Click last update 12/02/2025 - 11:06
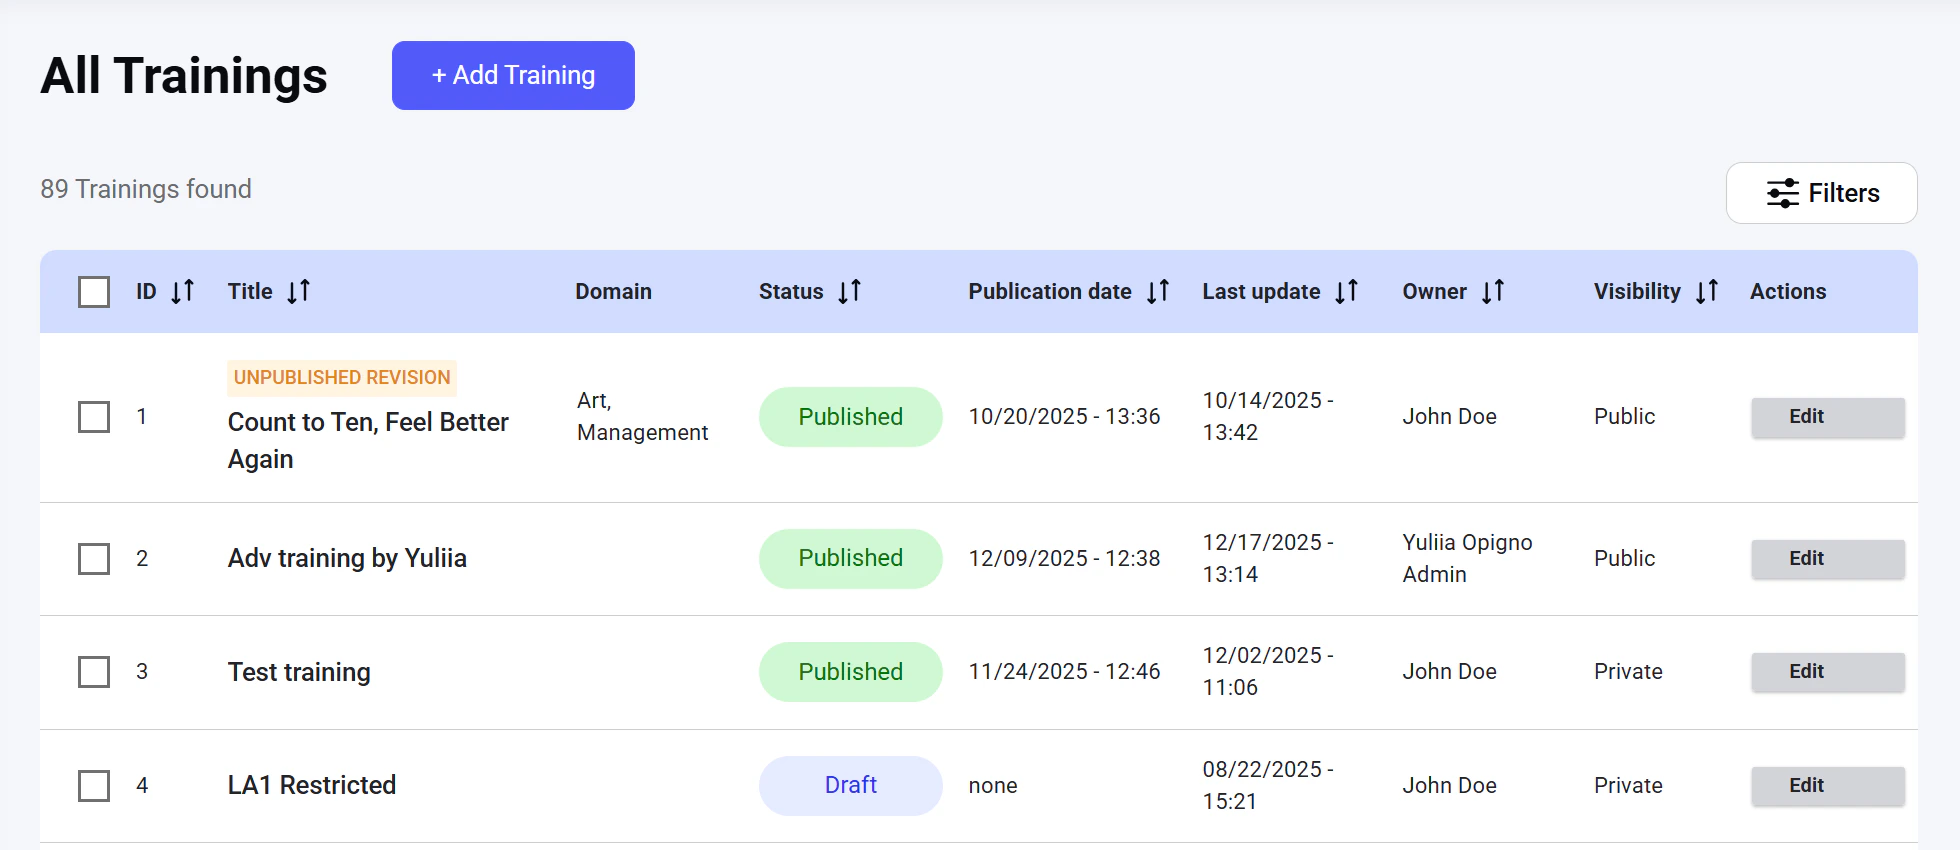Viewport: 1960px width, 850px height. click(x=1268, y=671)
